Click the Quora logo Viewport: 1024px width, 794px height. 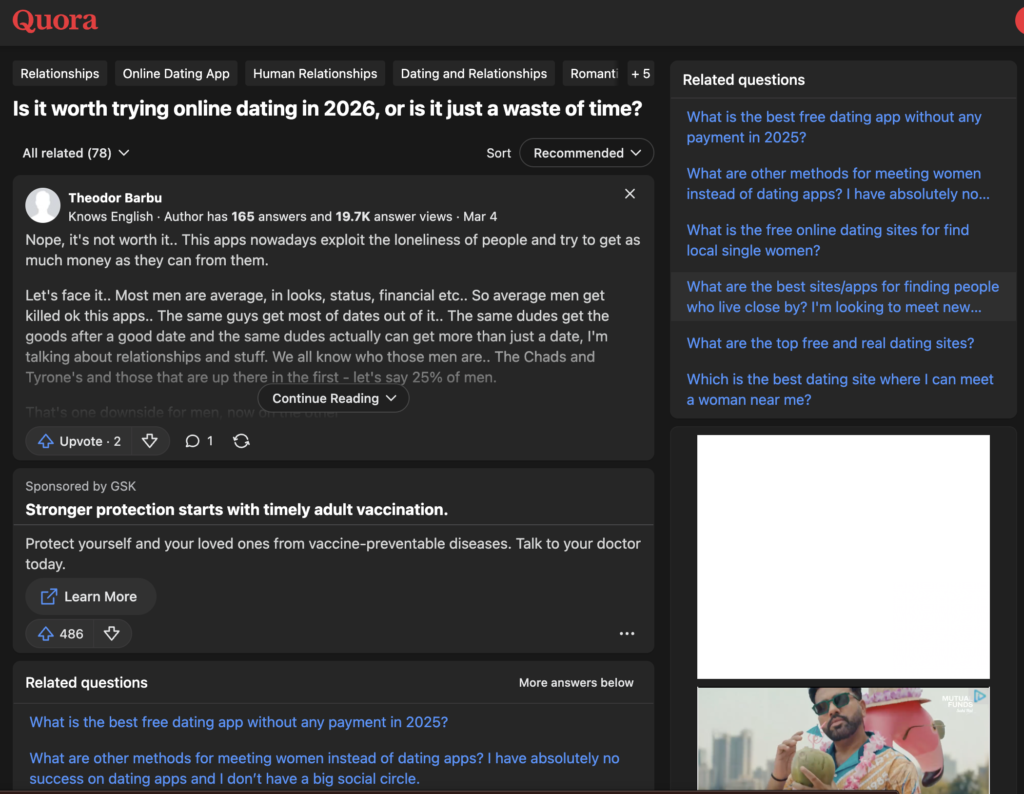(55, 20)
